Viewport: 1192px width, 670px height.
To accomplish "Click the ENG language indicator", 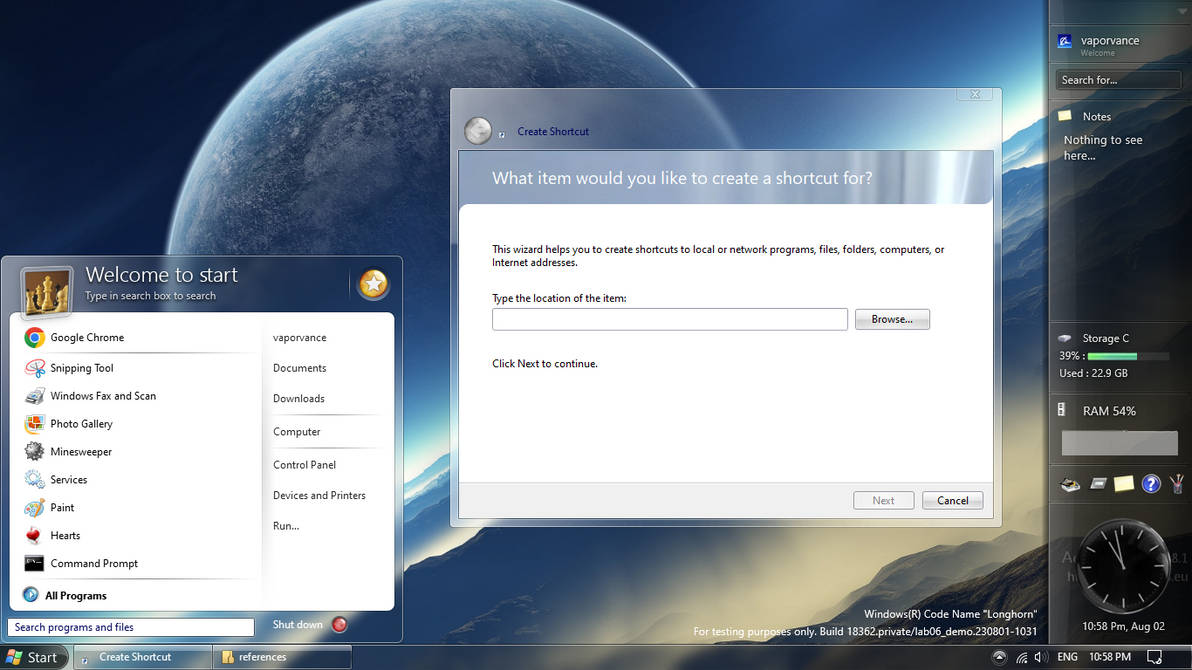I will (1067, 657).
